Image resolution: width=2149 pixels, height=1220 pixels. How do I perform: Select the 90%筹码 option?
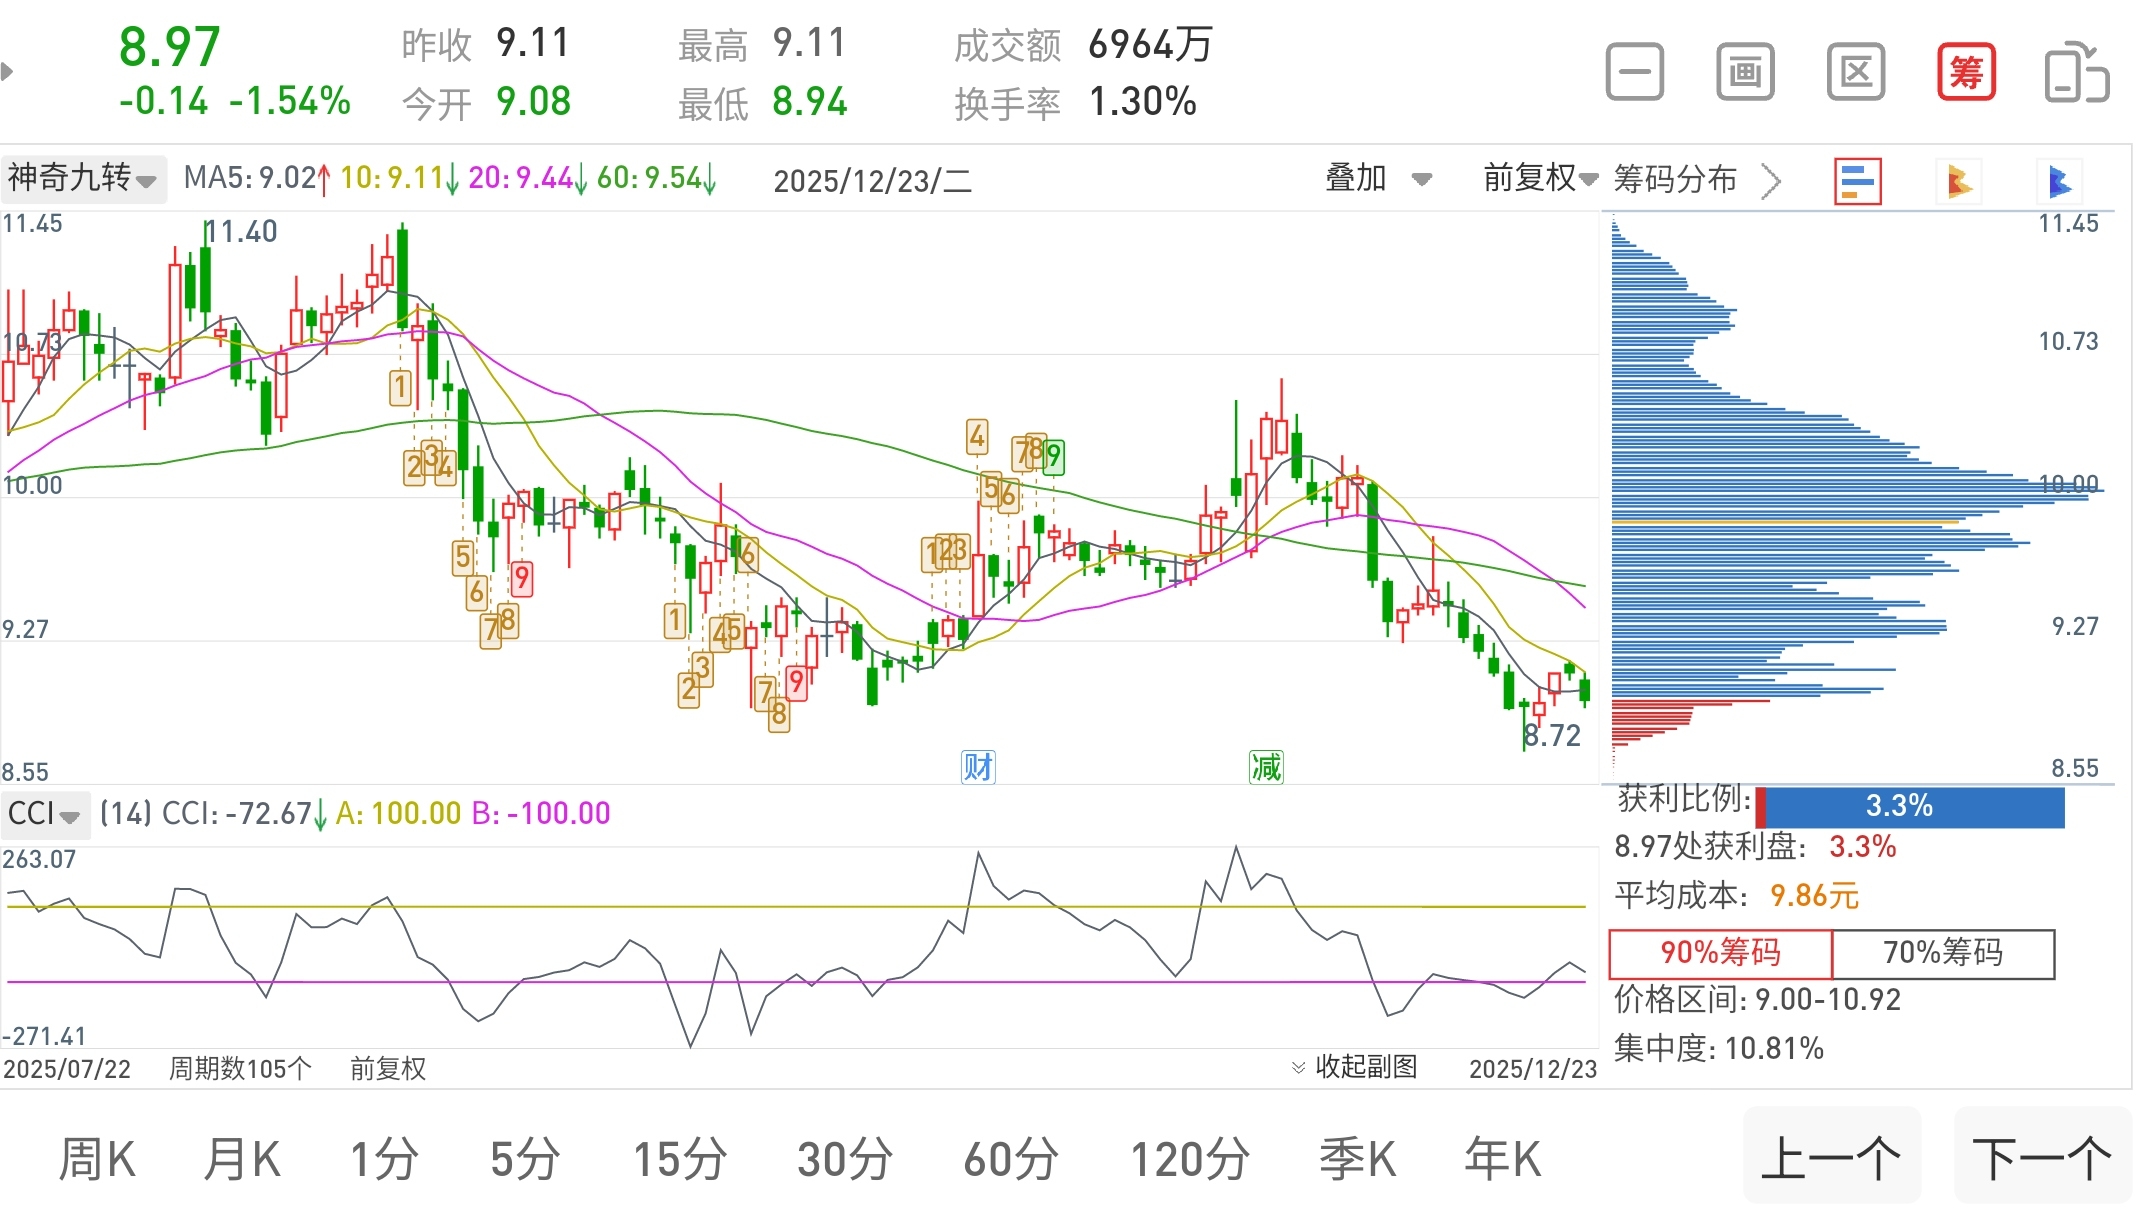1720,953
